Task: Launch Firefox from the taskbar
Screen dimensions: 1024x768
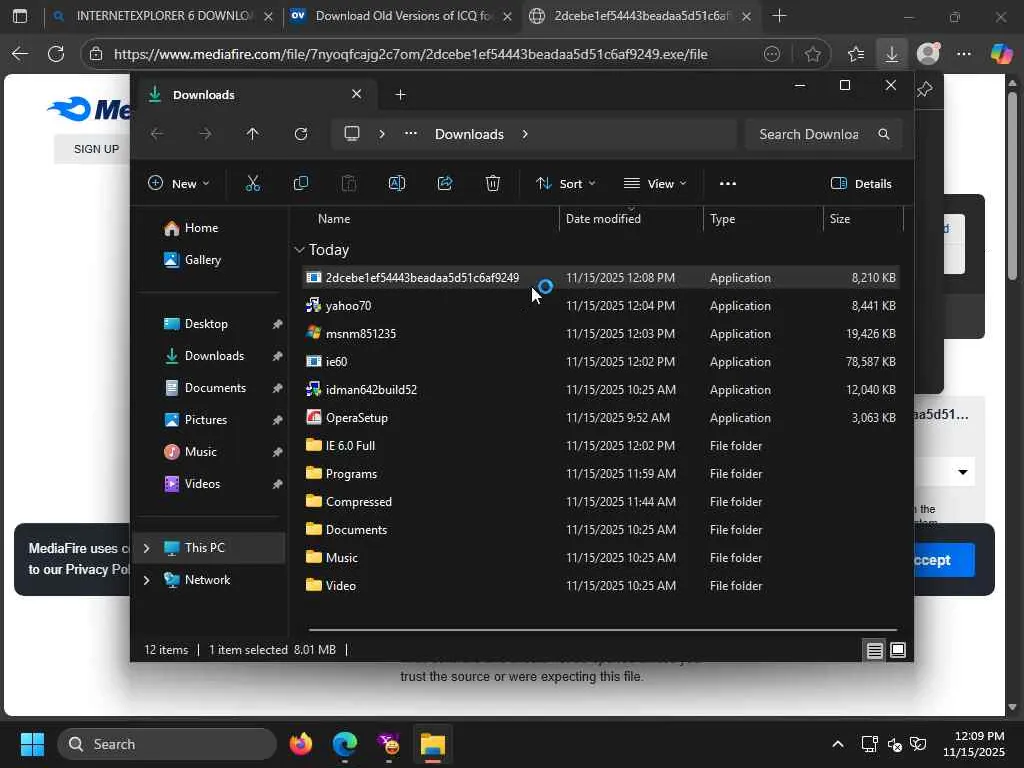Action: pyautogui.click(x=300, y=744)
